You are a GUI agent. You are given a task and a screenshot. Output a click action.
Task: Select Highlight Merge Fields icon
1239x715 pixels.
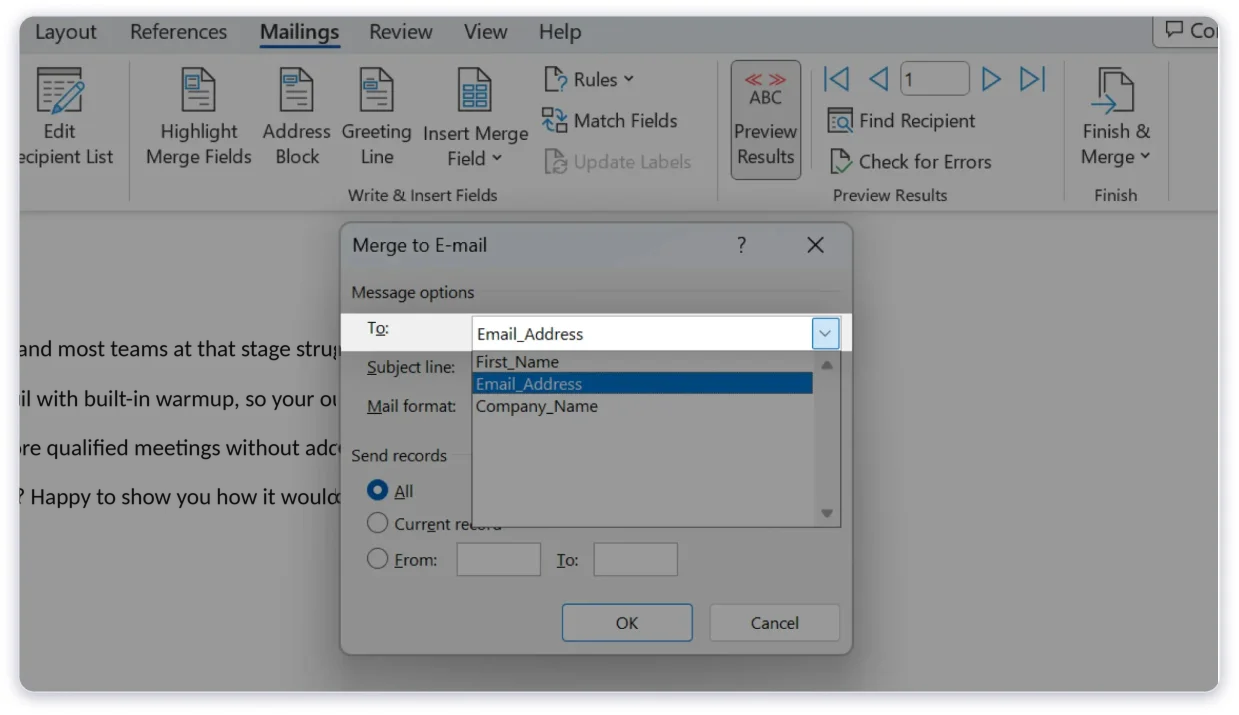pos(198,91)
